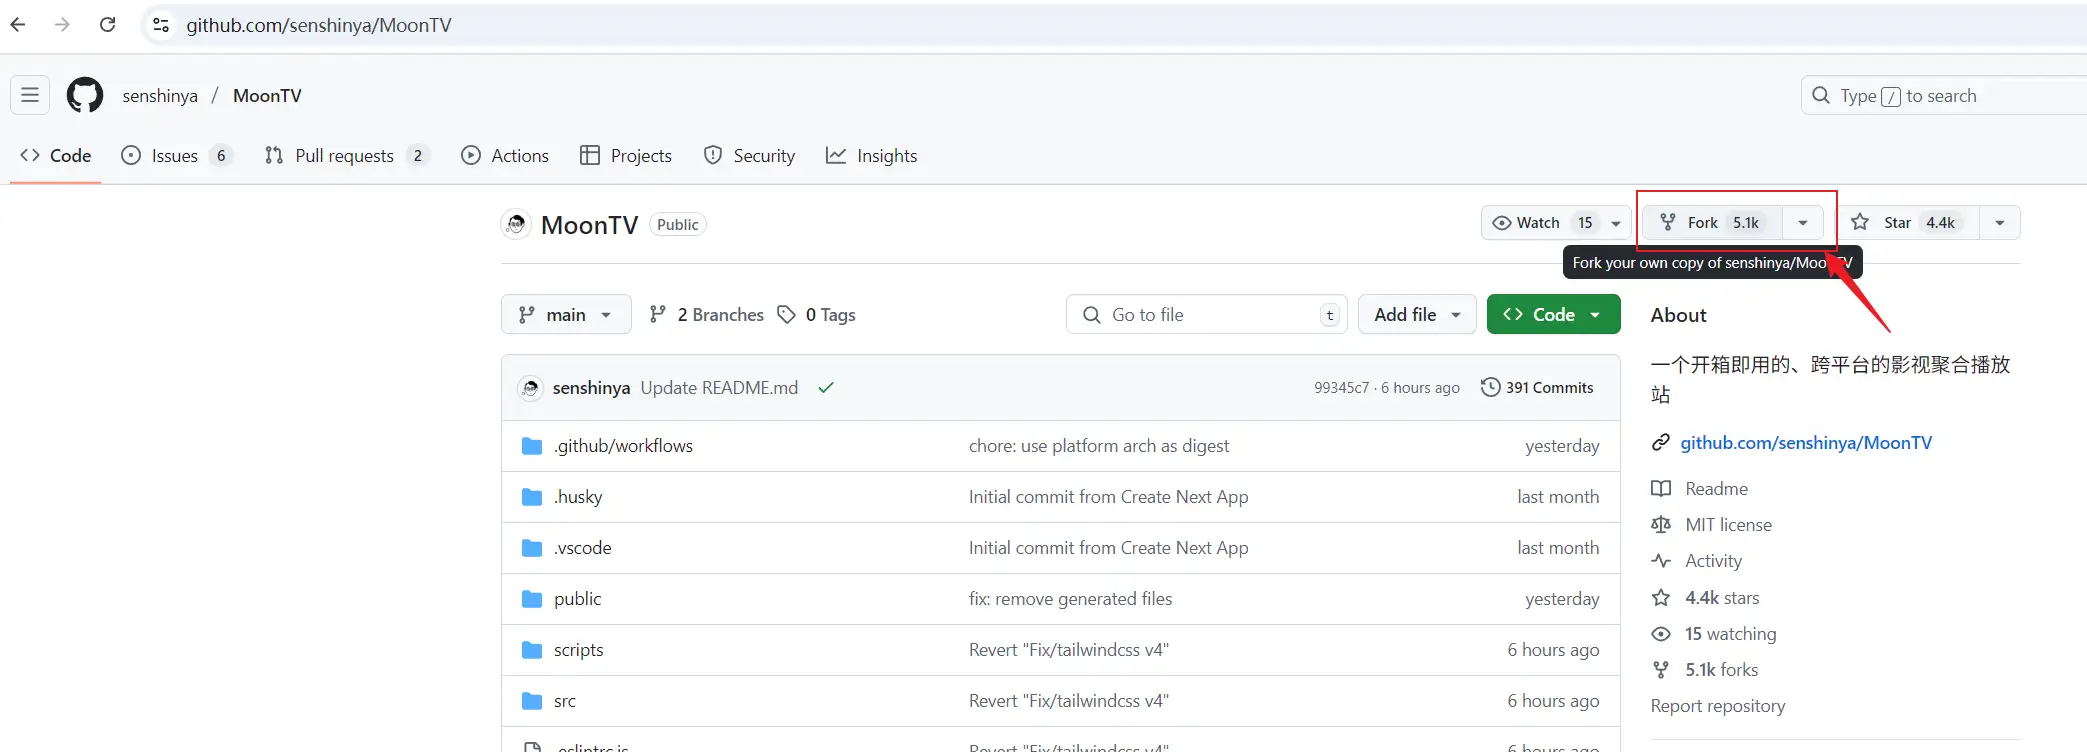Focus the Go to file search field
Image resolution: width=2087 pixels, height=752 pixels.
pyautogui.click(x=1207, y=314)
